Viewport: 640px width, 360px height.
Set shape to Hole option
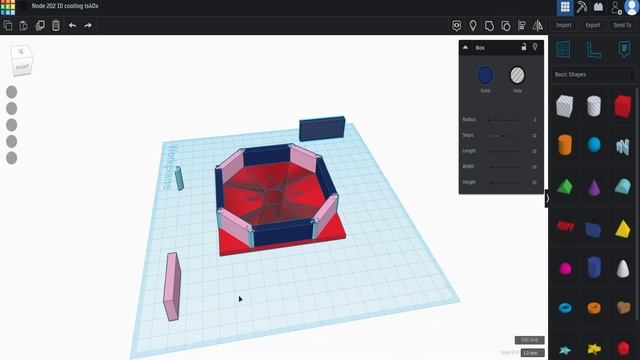click(x=517, y=75)
